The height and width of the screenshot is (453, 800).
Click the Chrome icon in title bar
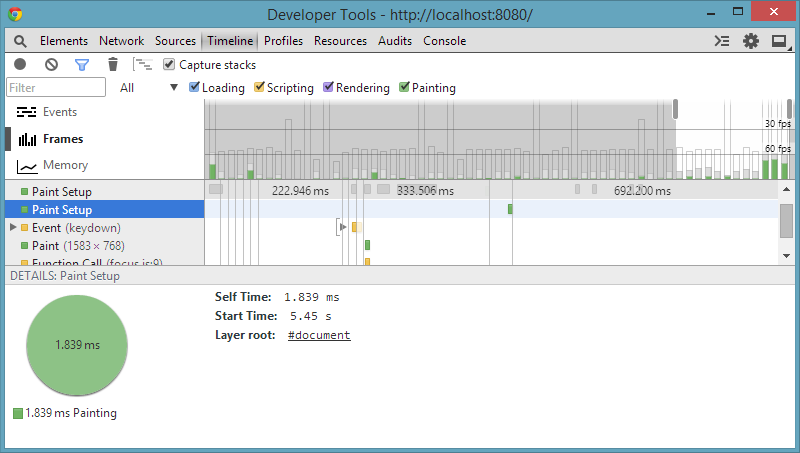(x=15, y=14)
